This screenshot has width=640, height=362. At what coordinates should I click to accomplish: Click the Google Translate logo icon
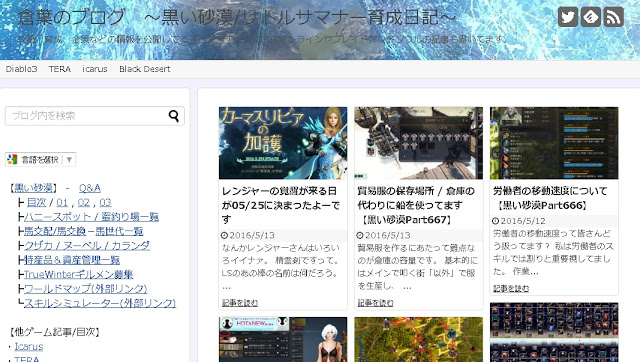point(12,160)
